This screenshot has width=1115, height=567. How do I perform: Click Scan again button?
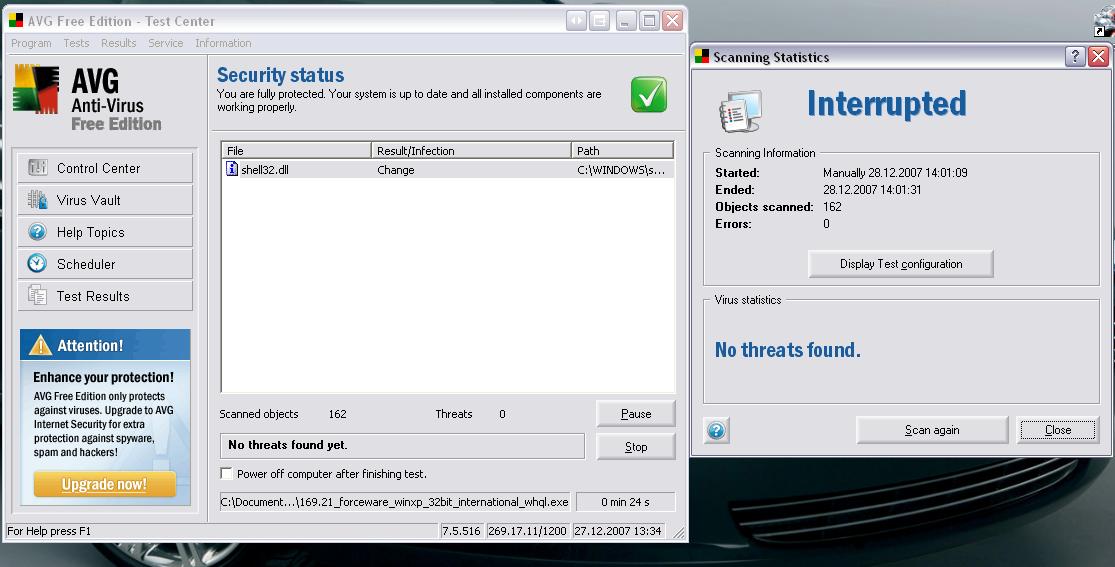coord(932,430)
